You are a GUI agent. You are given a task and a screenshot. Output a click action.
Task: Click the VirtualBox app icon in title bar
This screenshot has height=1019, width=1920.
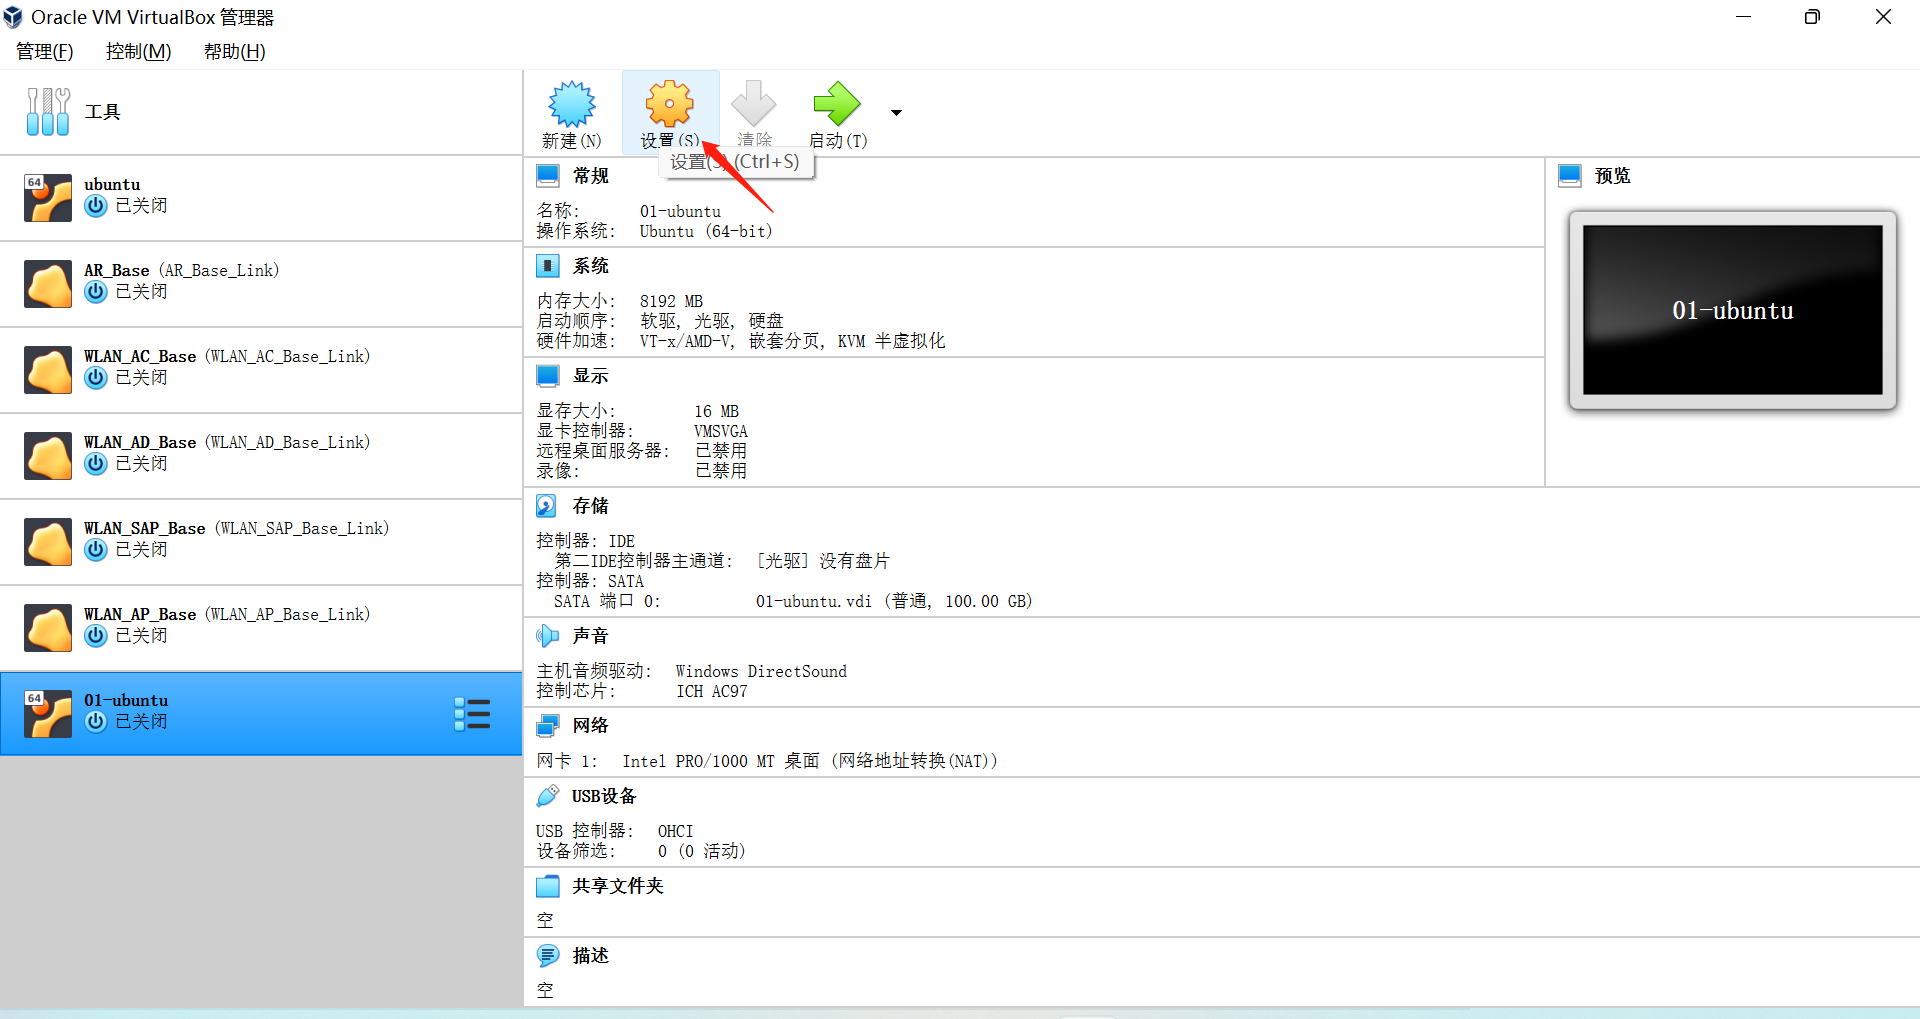[13, 17]
